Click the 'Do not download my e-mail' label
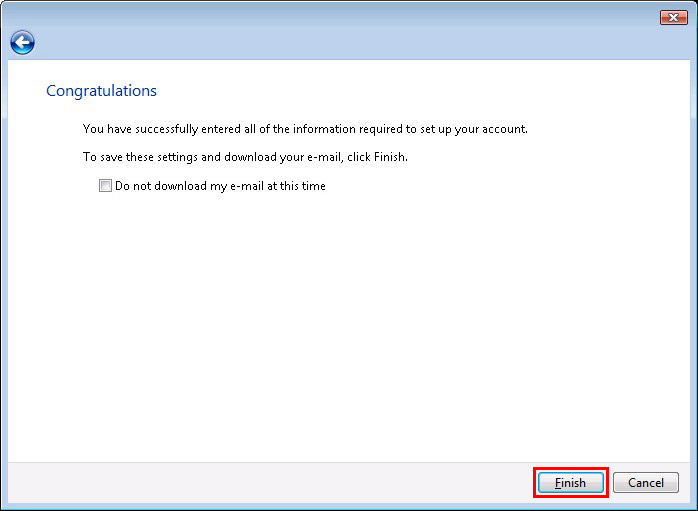The width and height of the screenshot is (698, 511). [220, 186]
